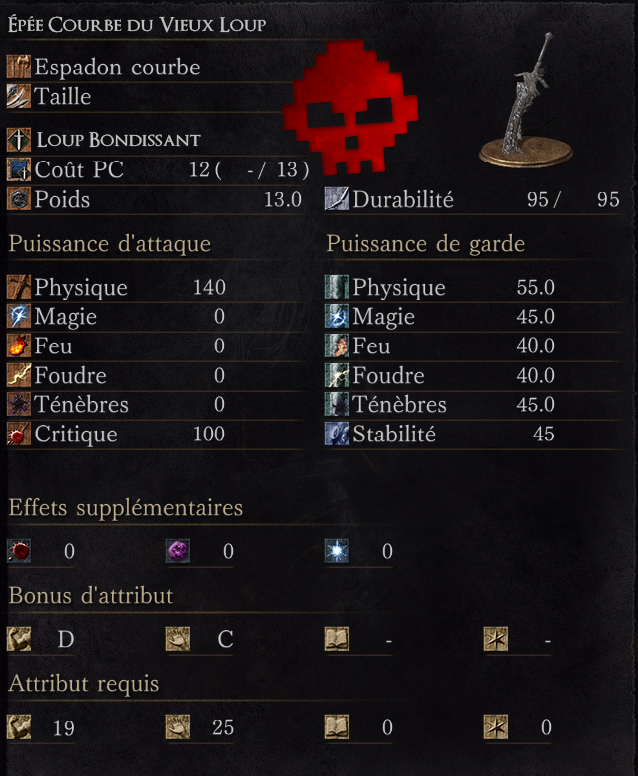Click the intelligence requirement book icon
The height and width of the screenshot is (776, 638).
337,727
